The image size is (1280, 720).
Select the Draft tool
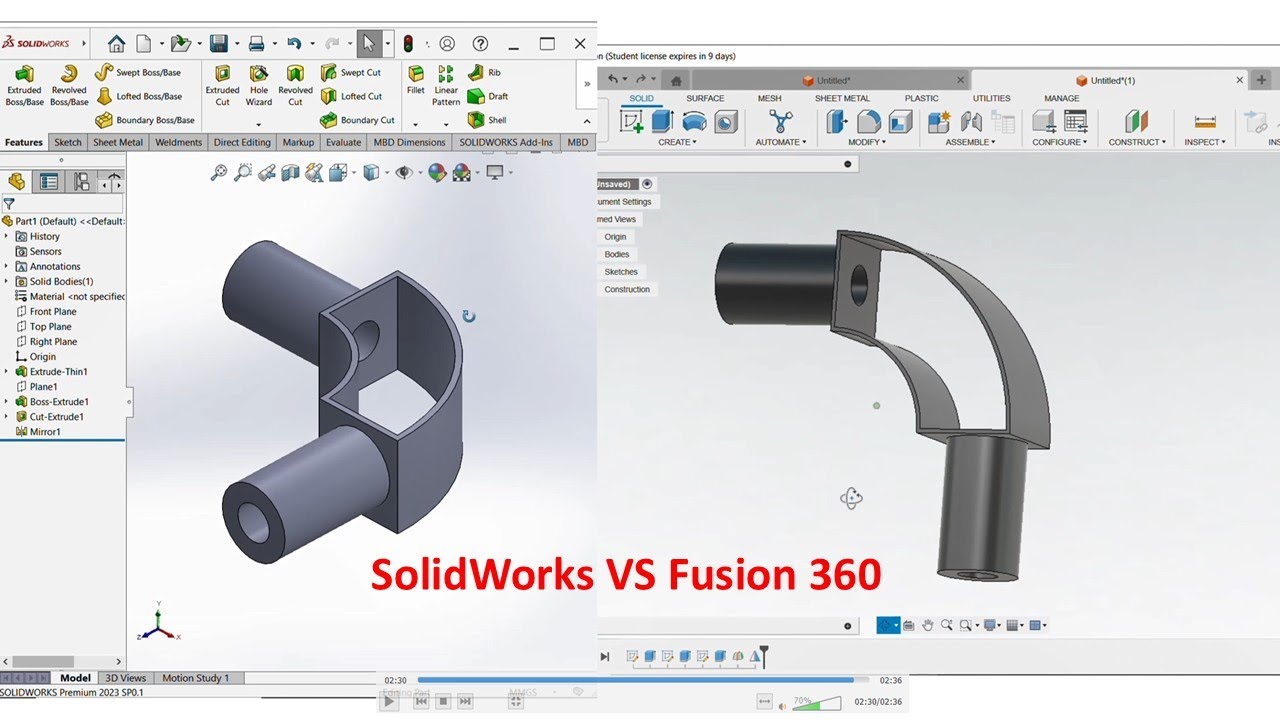coord(488,96)
